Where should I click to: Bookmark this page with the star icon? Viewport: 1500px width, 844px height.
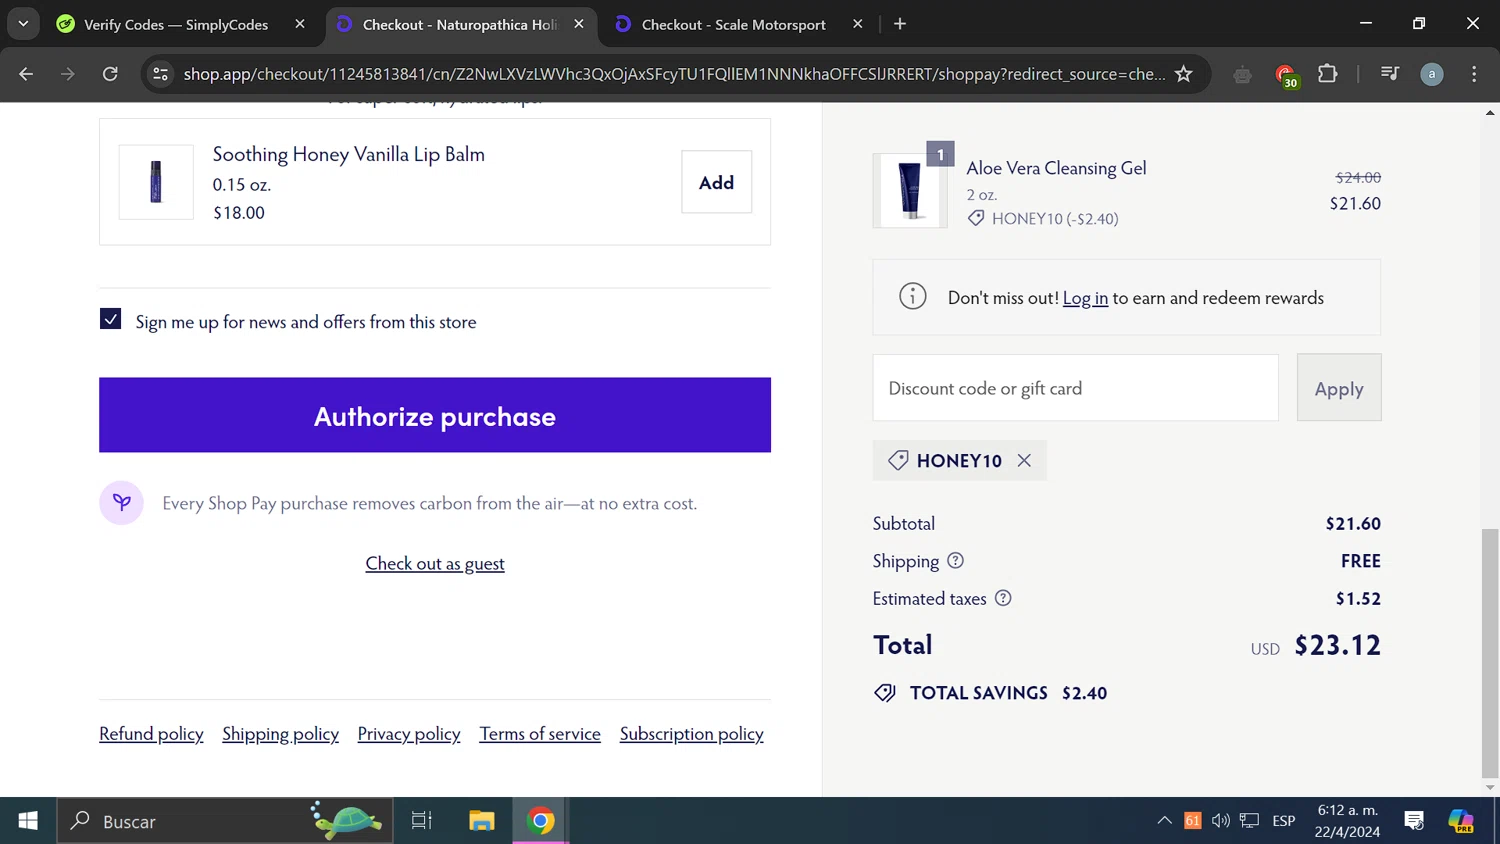point(1184,74)
